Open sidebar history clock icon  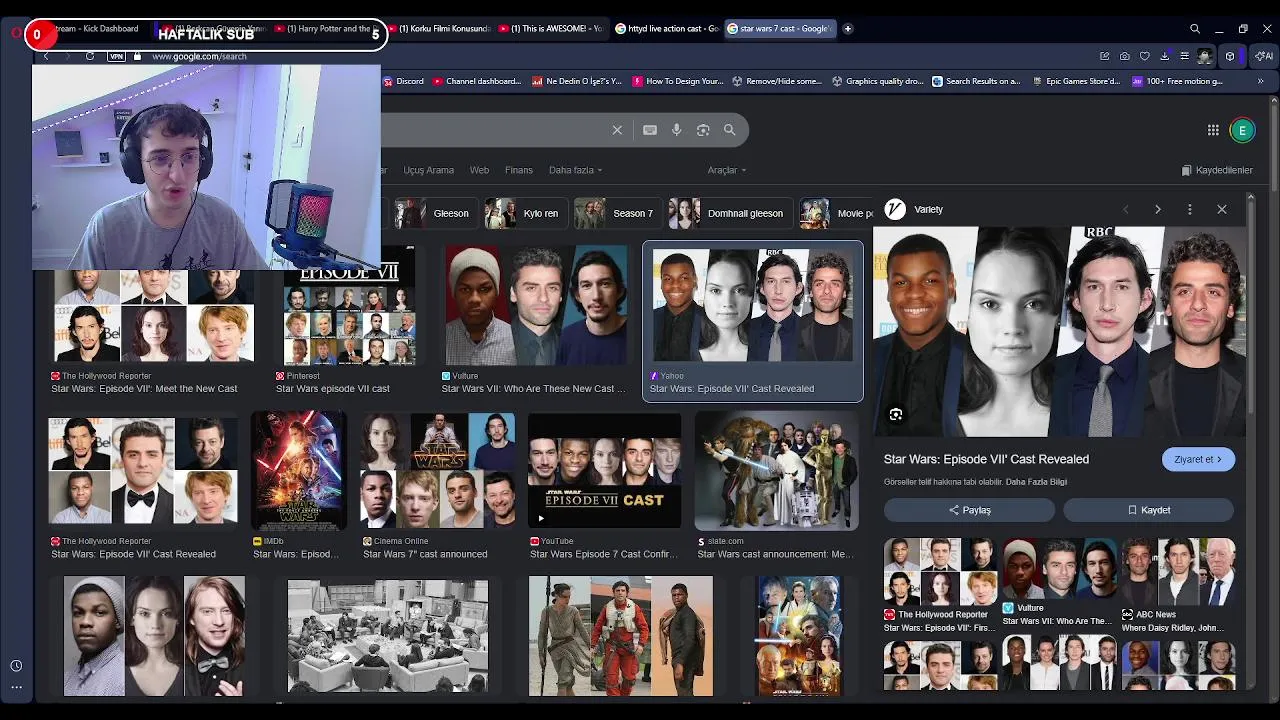coord(16,666)
